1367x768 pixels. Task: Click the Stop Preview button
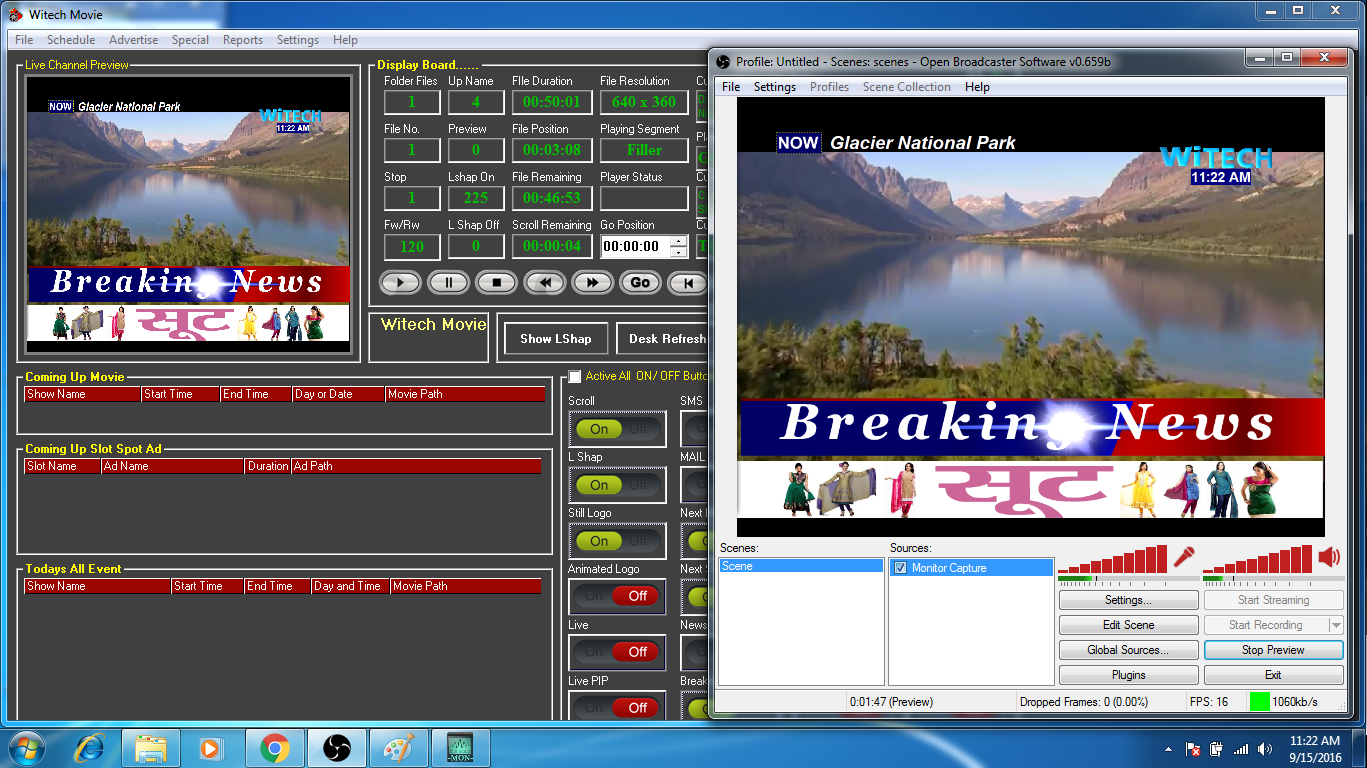[x=1273, y=650]
